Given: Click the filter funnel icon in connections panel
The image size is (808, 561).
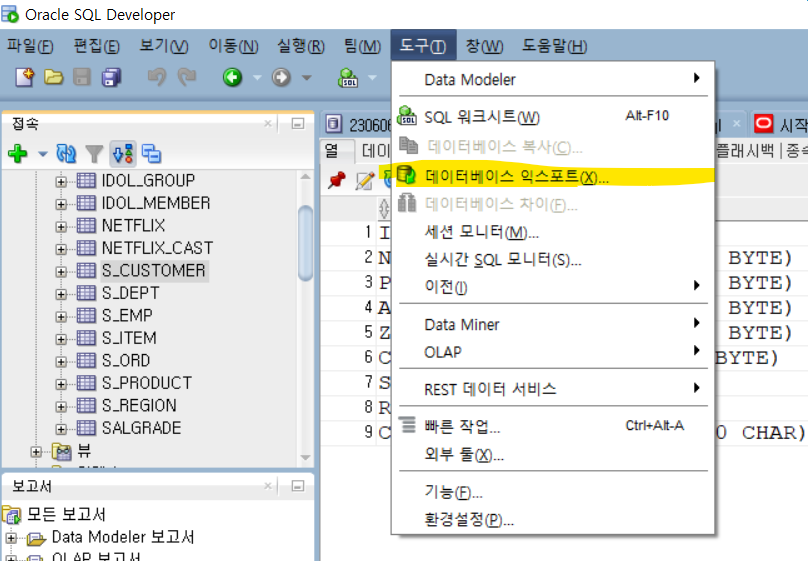Looking at the screenshot, I should pos(94,154).
